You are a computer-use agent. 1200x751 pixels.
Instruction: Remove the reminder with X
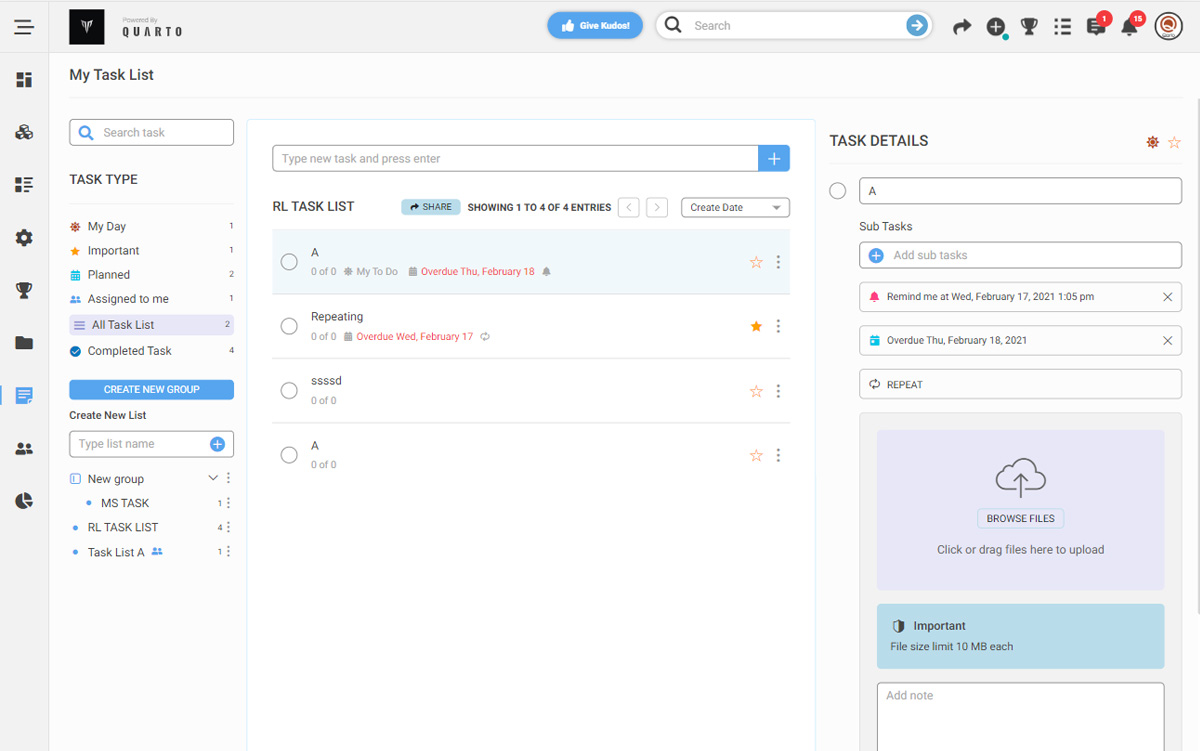point(1167,297)
